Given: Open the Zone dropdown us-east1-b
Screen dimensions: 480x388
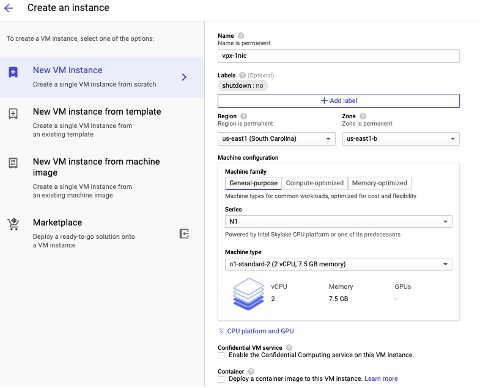Looking at the screenshot, I should pos(401,139).
